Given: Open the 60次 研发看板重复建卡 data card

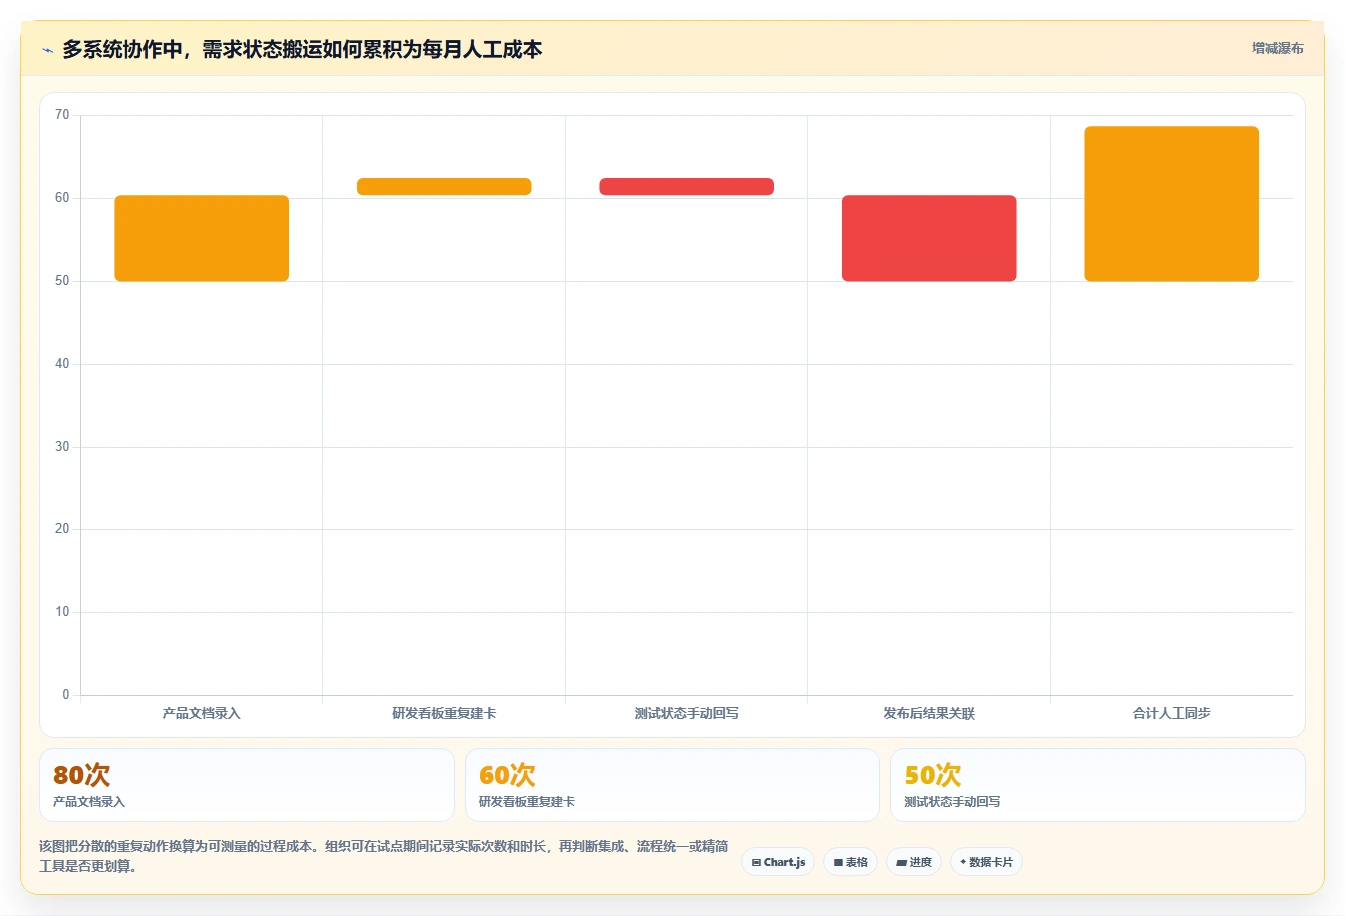Looking at the screenshot, I should (x=672, y=785).
